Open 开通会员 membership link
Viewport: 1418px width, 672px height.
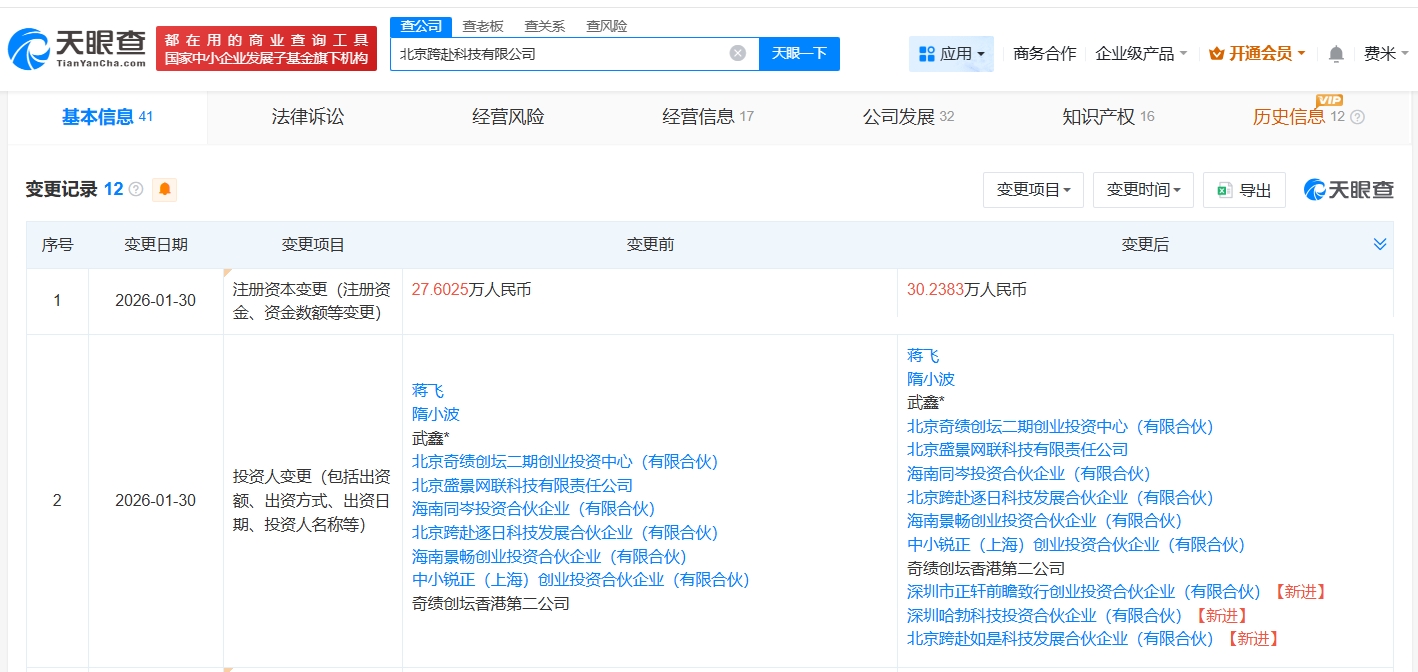tap(1257, 54)
